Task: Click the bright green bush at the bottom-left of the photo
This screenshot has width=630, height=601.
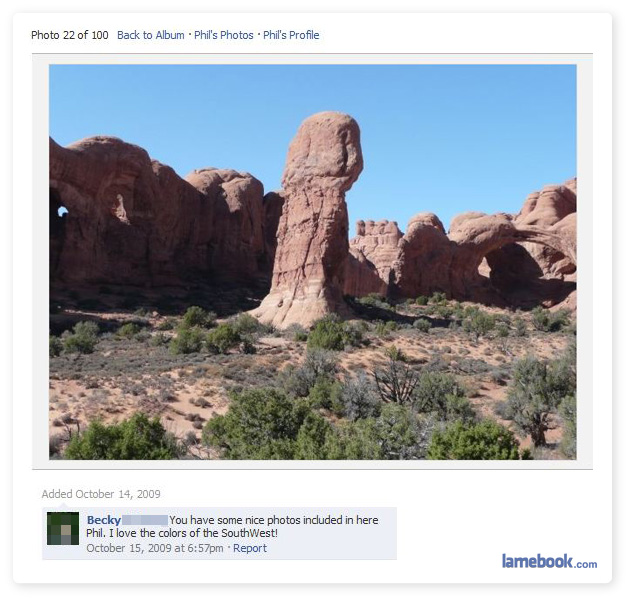Action: pyautogui.click(x=121, y=440)
